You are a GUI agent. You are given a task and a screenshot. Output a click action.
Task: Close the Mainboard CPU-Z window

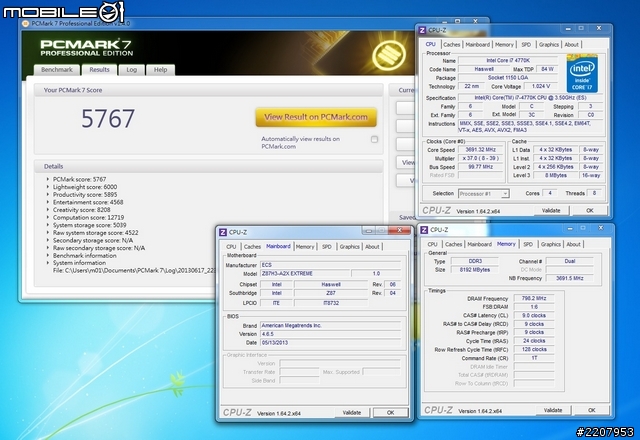(x=400, y=231)
